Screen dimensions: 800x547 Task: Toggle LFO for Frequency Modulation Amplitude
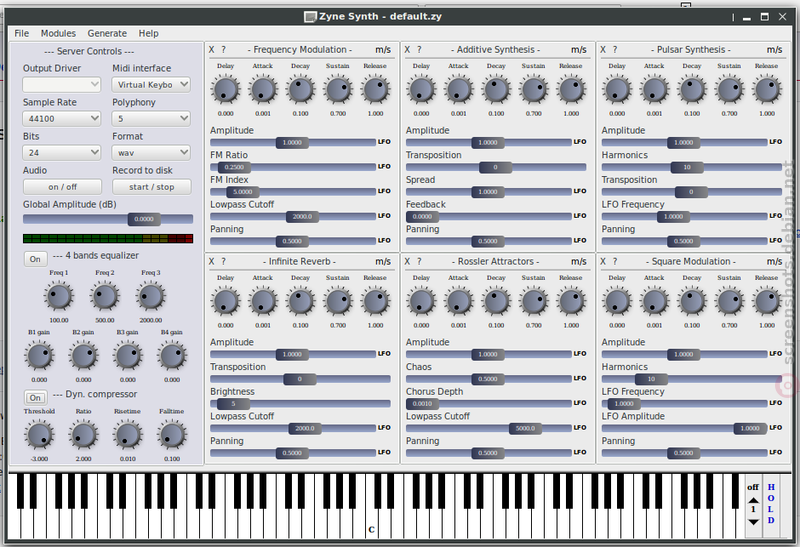384,142
